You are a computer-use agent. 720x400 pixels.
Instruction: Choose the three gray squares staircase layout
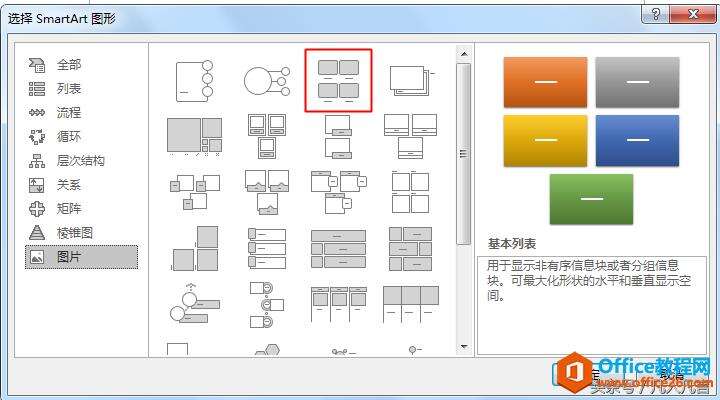click(x=194, y=248)
